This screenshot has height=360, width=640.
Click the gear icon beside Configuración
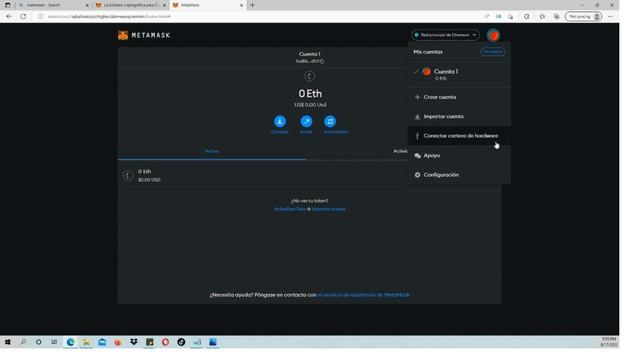point(417,175)
